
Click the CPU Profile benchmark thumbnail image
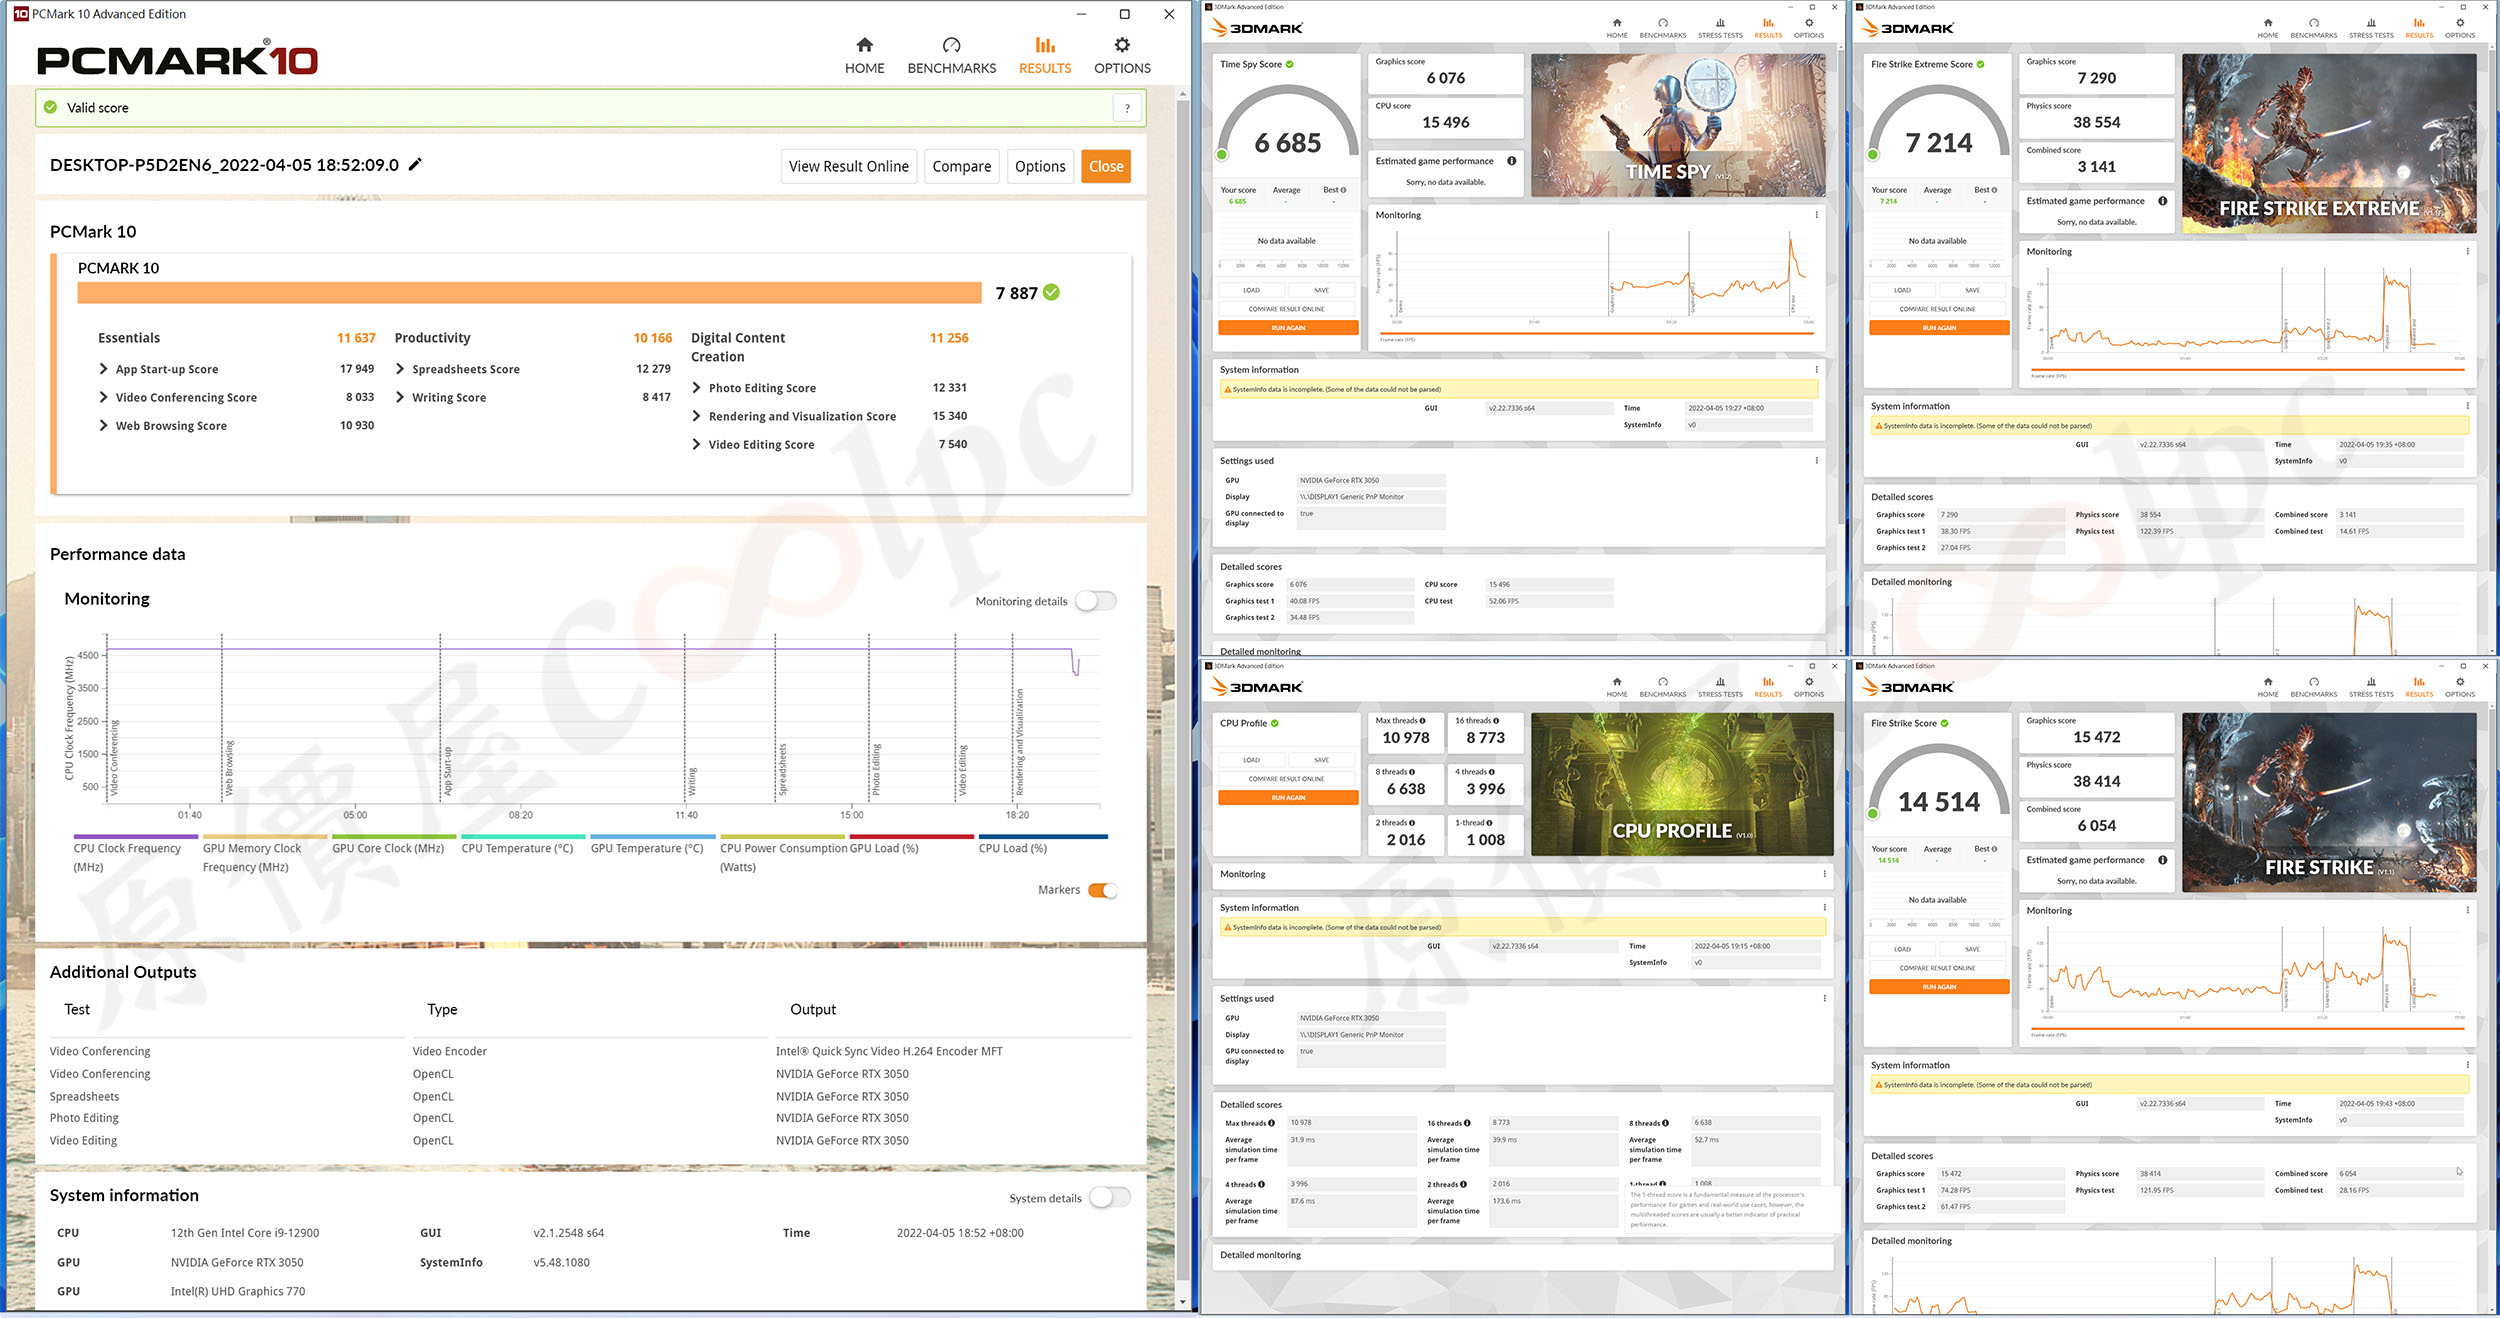(1682, 784)
